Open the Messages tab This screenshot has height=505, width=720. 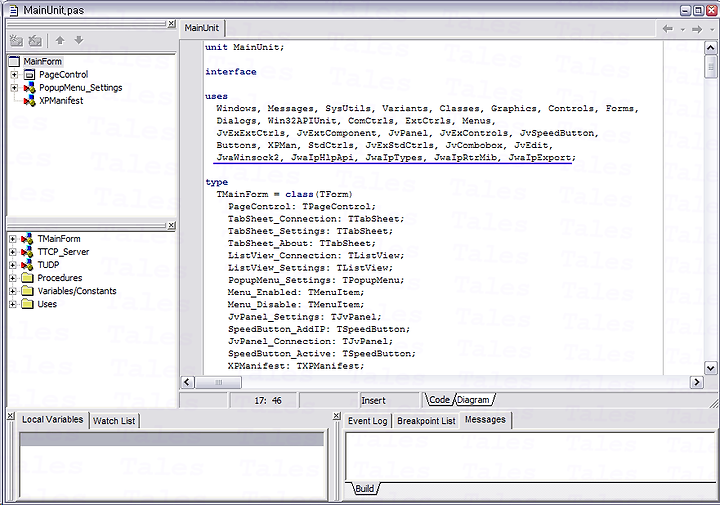pyautogui.click(x=485, y=420)
